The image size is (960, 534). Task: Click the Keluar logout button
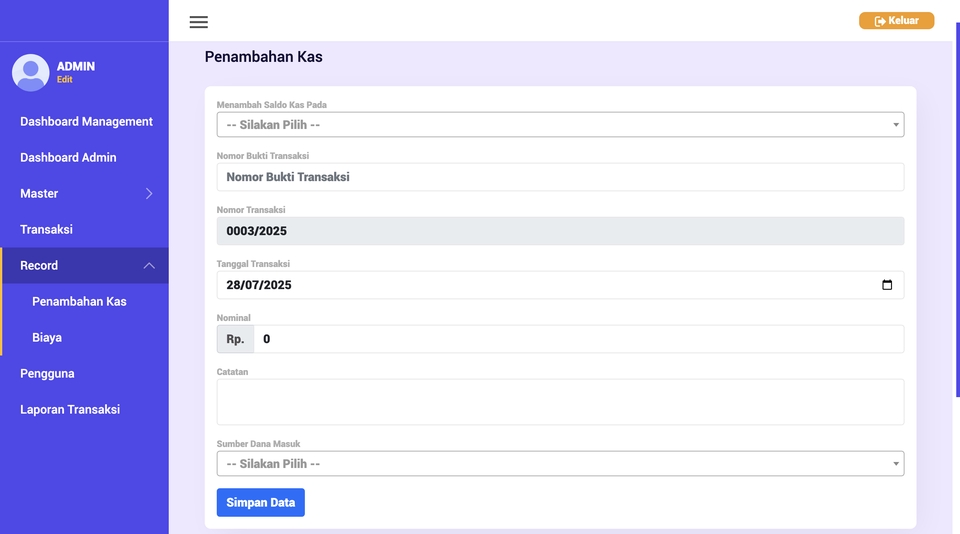click(x=896, y=21)
